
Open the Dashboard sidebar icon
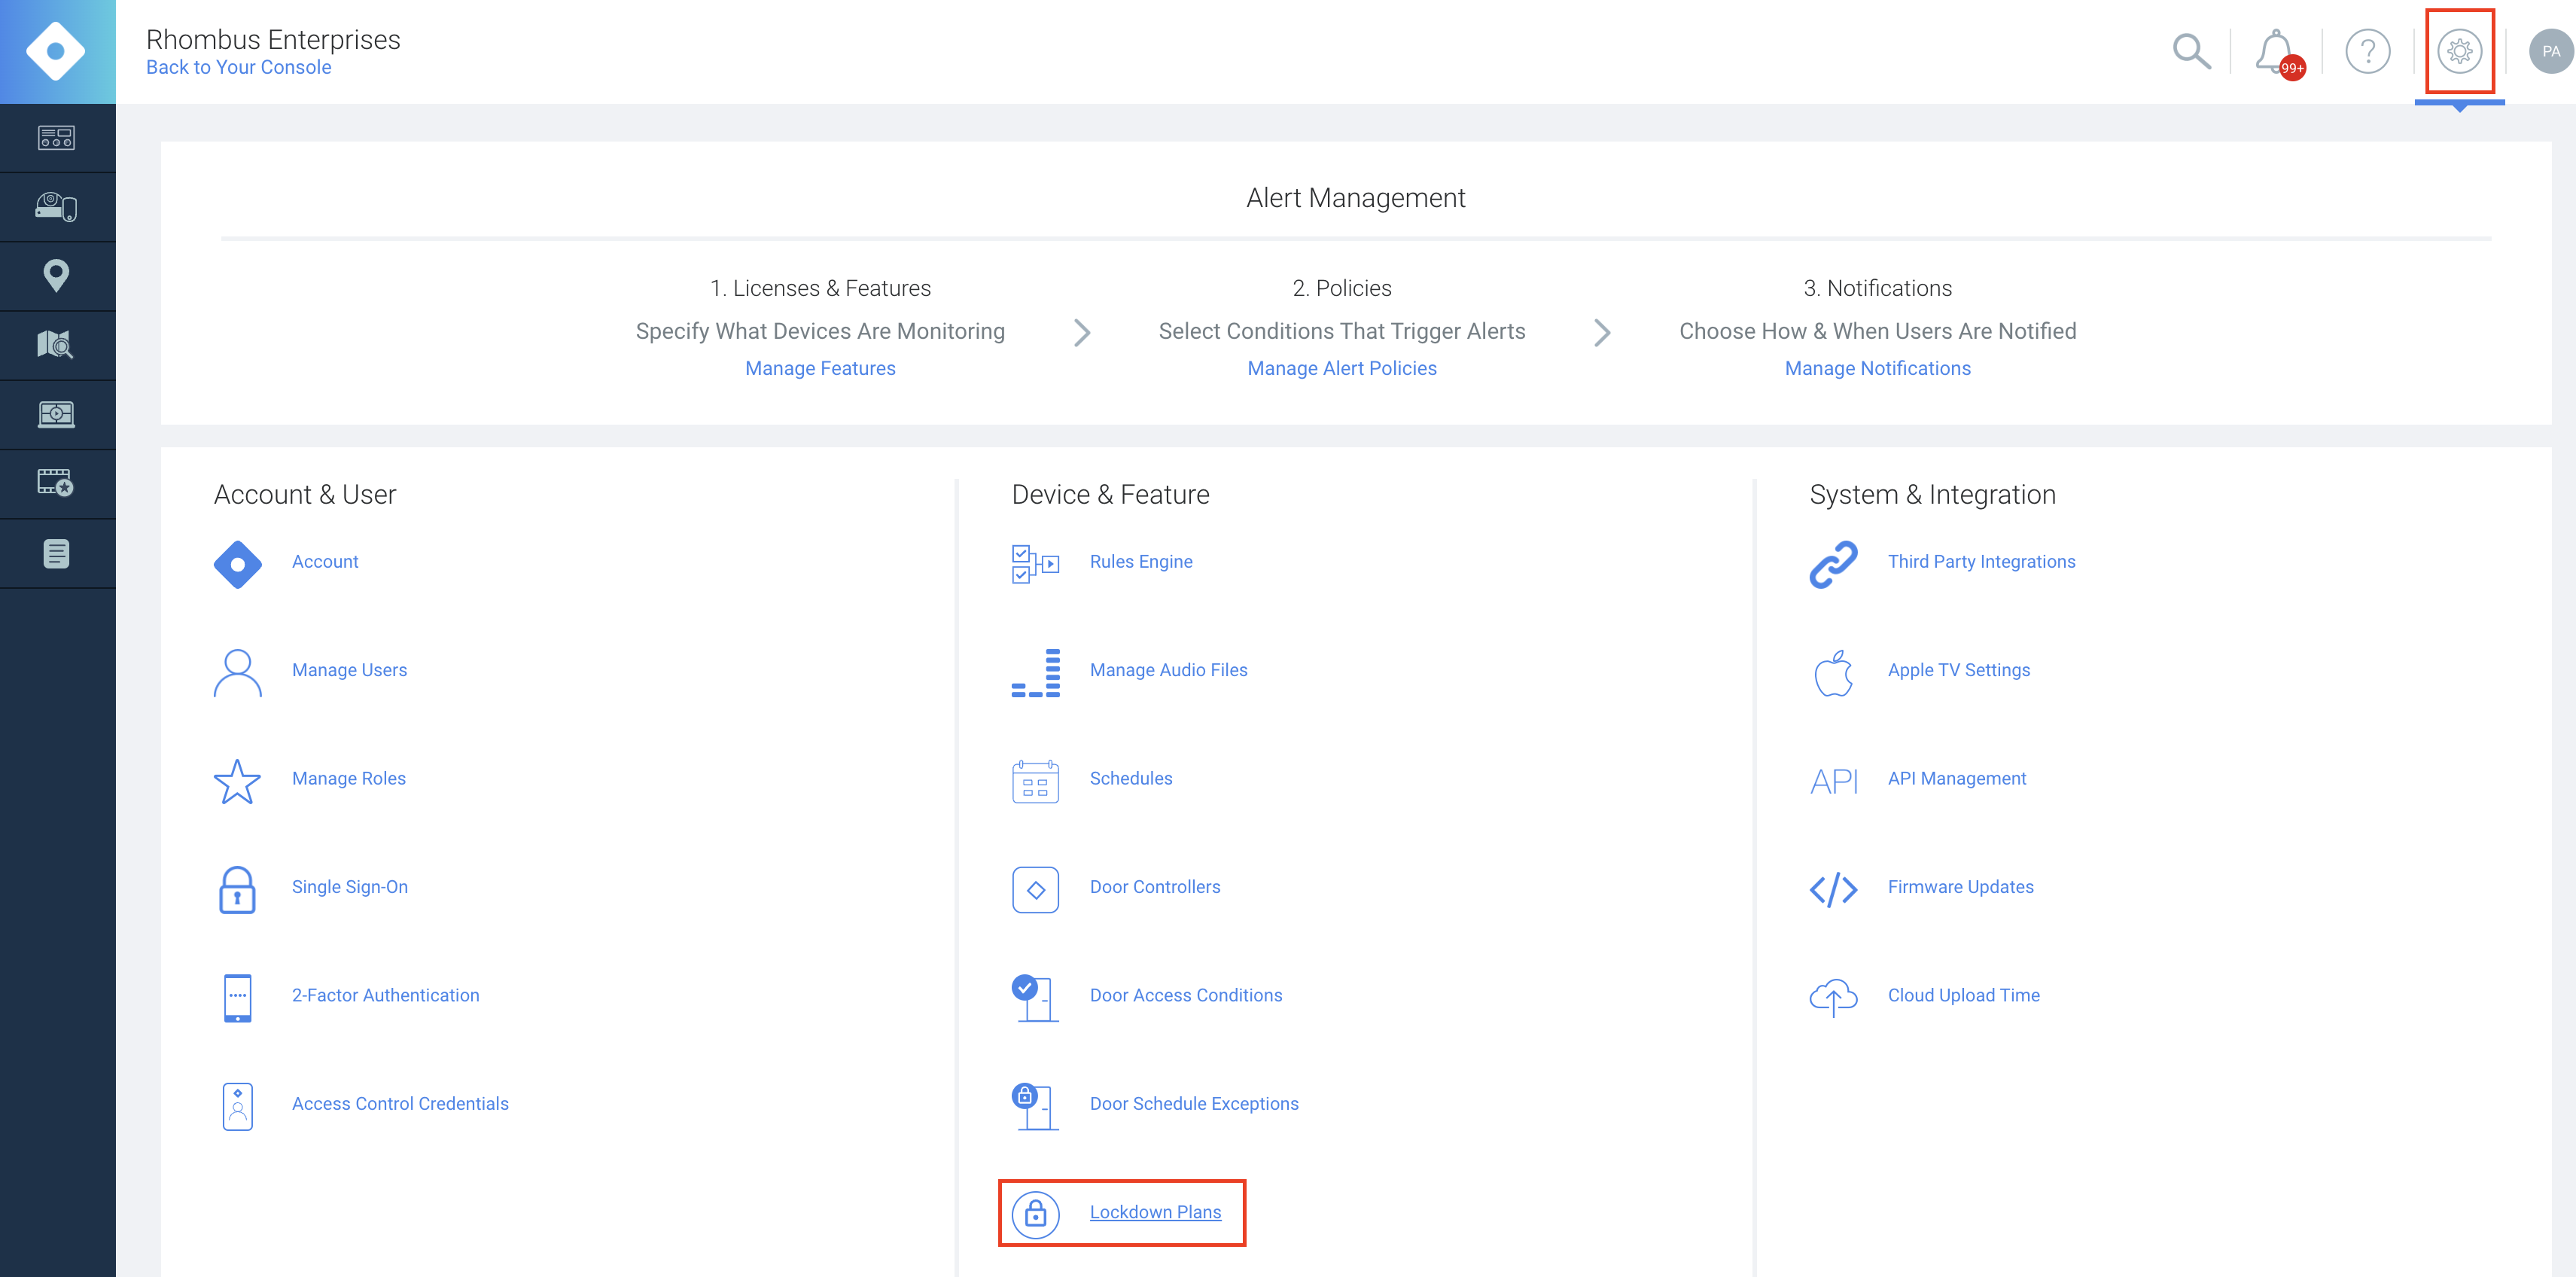(57, 137)
